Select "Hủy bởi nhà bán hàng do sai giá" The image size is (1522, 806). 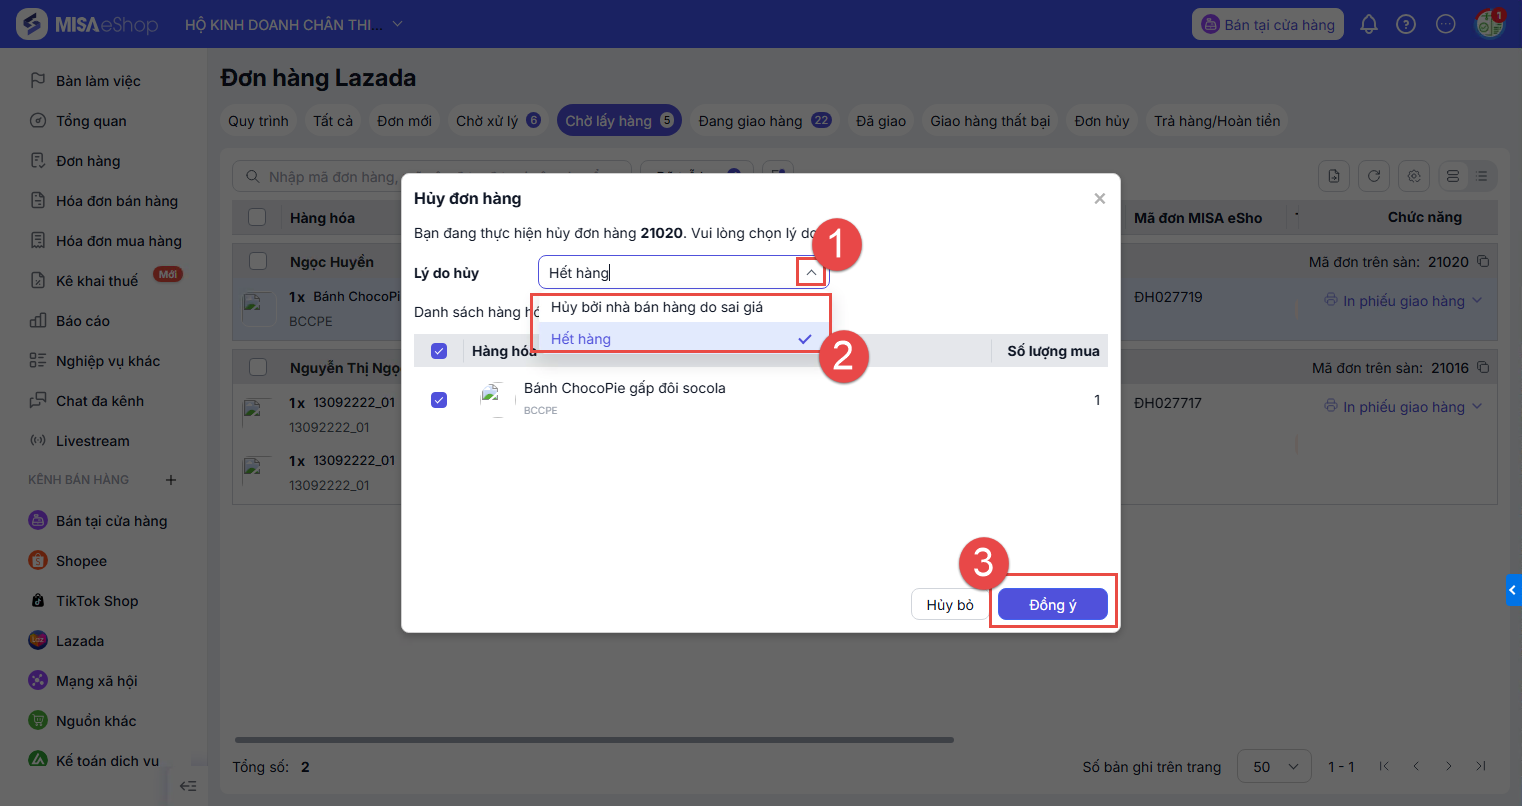[657, 308]
